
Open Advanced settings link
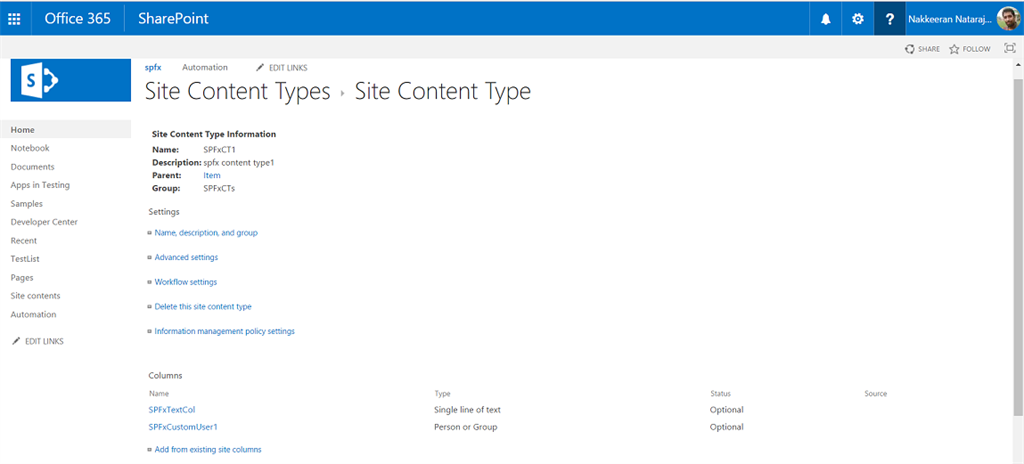click(x=186, y=258)
